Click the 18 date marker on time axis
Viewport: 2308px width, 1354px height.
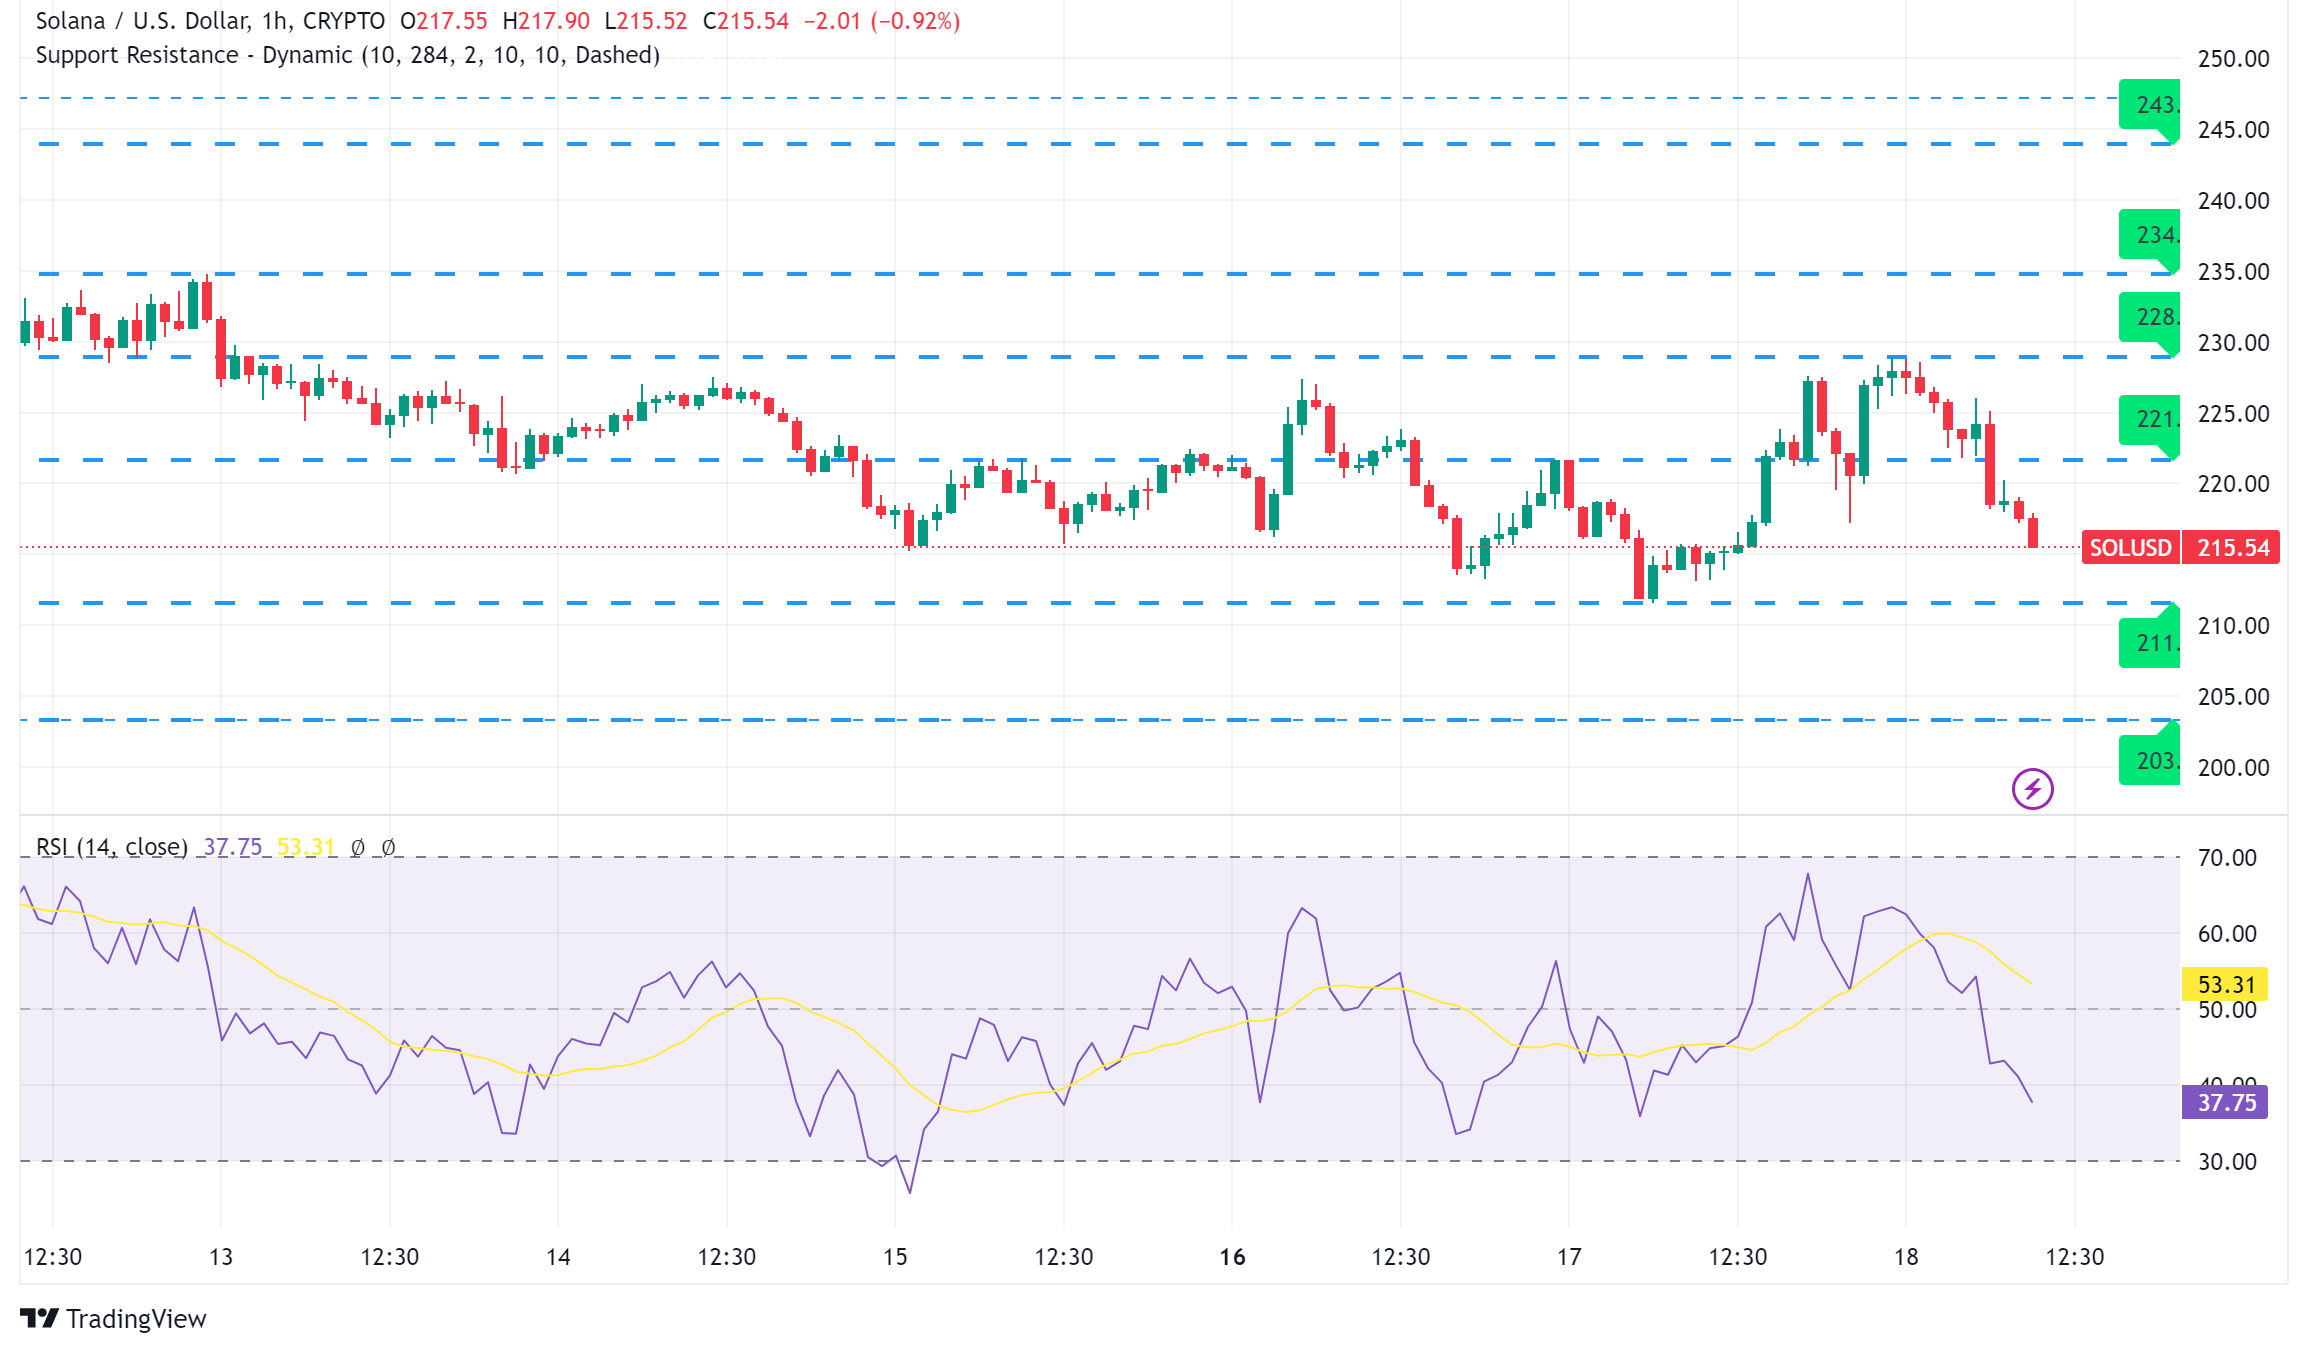[x=1906, y=1257]
